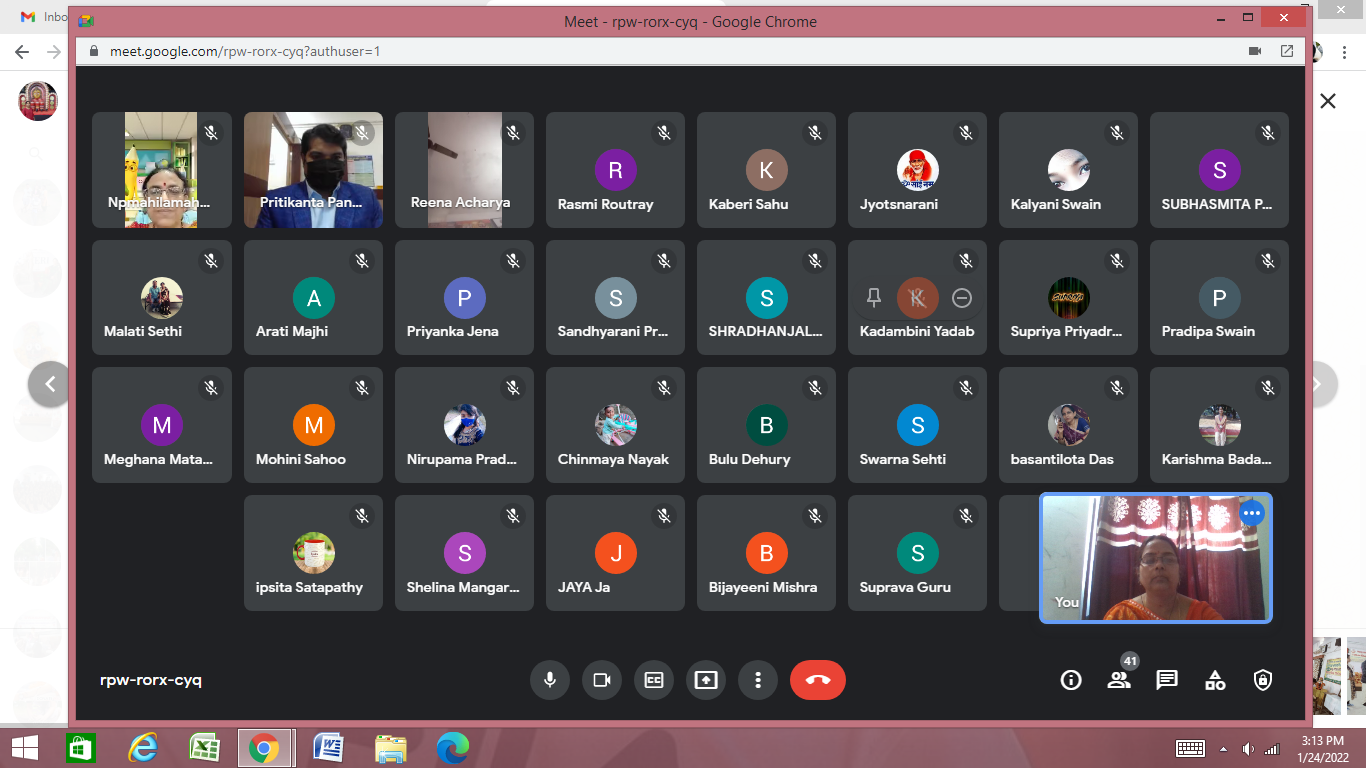Click the muted mic icon on Malati Sethi
Screen dimensions: 1366x768
point(211,260)
